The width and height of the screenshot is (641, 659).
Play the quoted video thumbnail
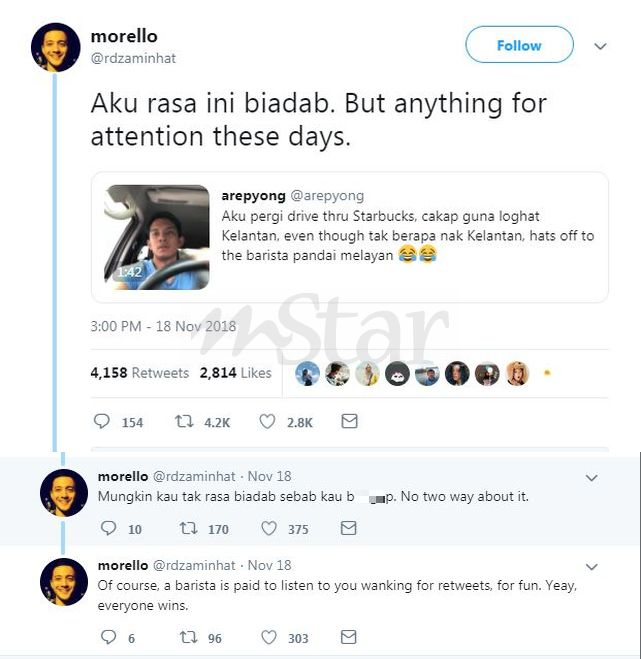click(158, 237)
